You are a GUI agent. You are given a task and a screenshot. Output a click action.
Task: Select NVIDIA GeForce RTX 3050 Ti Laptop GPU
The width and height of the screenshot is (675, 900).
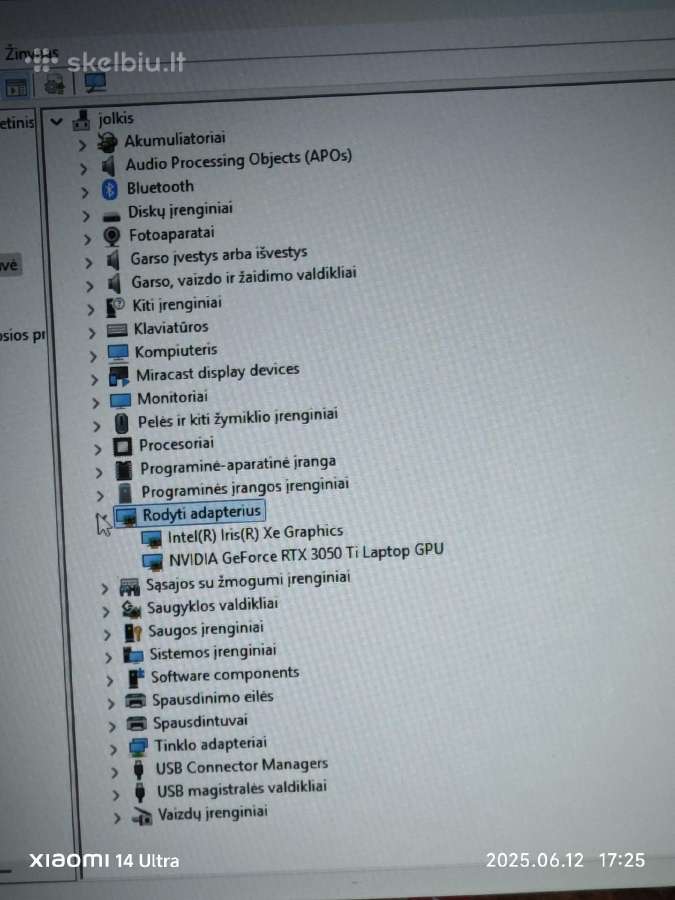coord(306,554)
